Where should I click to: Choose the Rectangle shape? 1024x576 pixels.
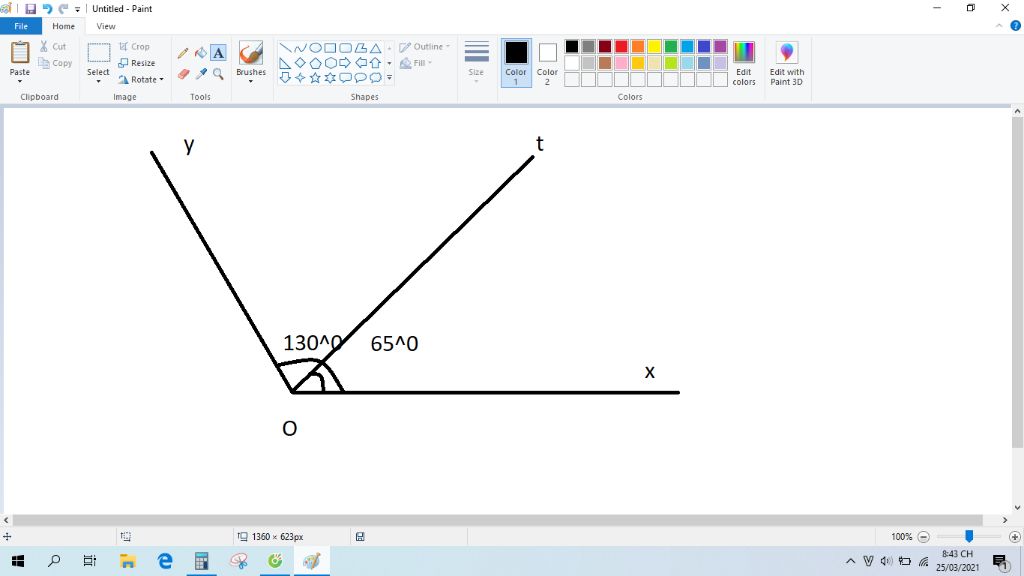pos(330,48)
